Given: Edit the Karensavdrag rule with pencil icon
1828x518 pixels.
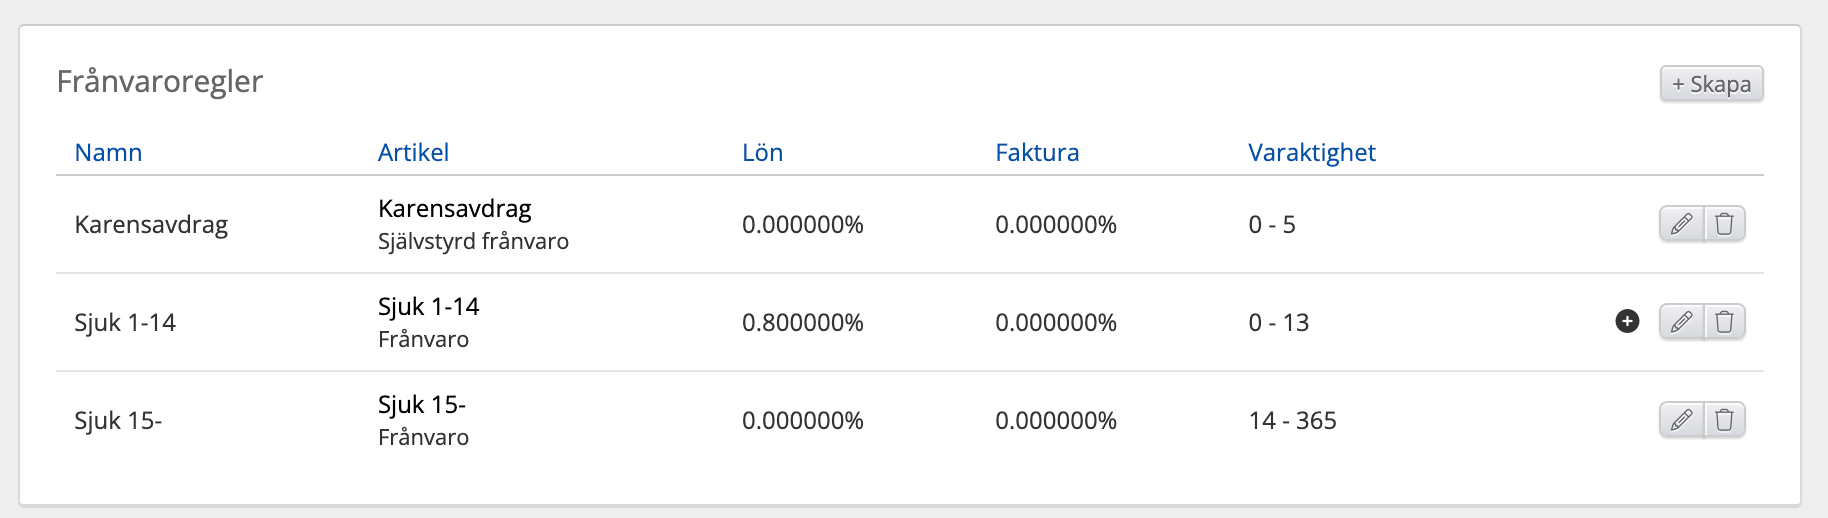Looking at the screenshot, I should (1681, 224).
